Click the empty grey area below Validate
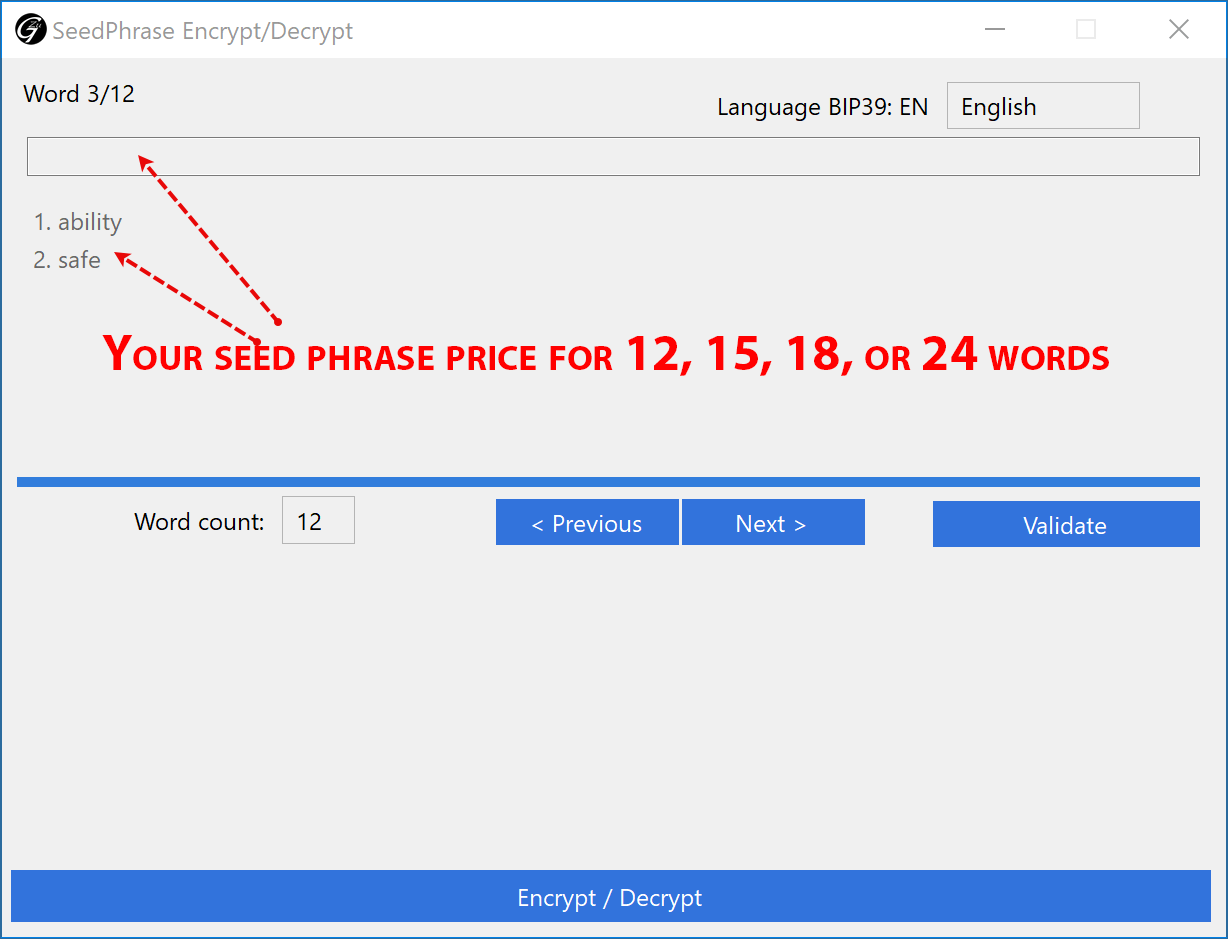 click(x=1065, y=700)
